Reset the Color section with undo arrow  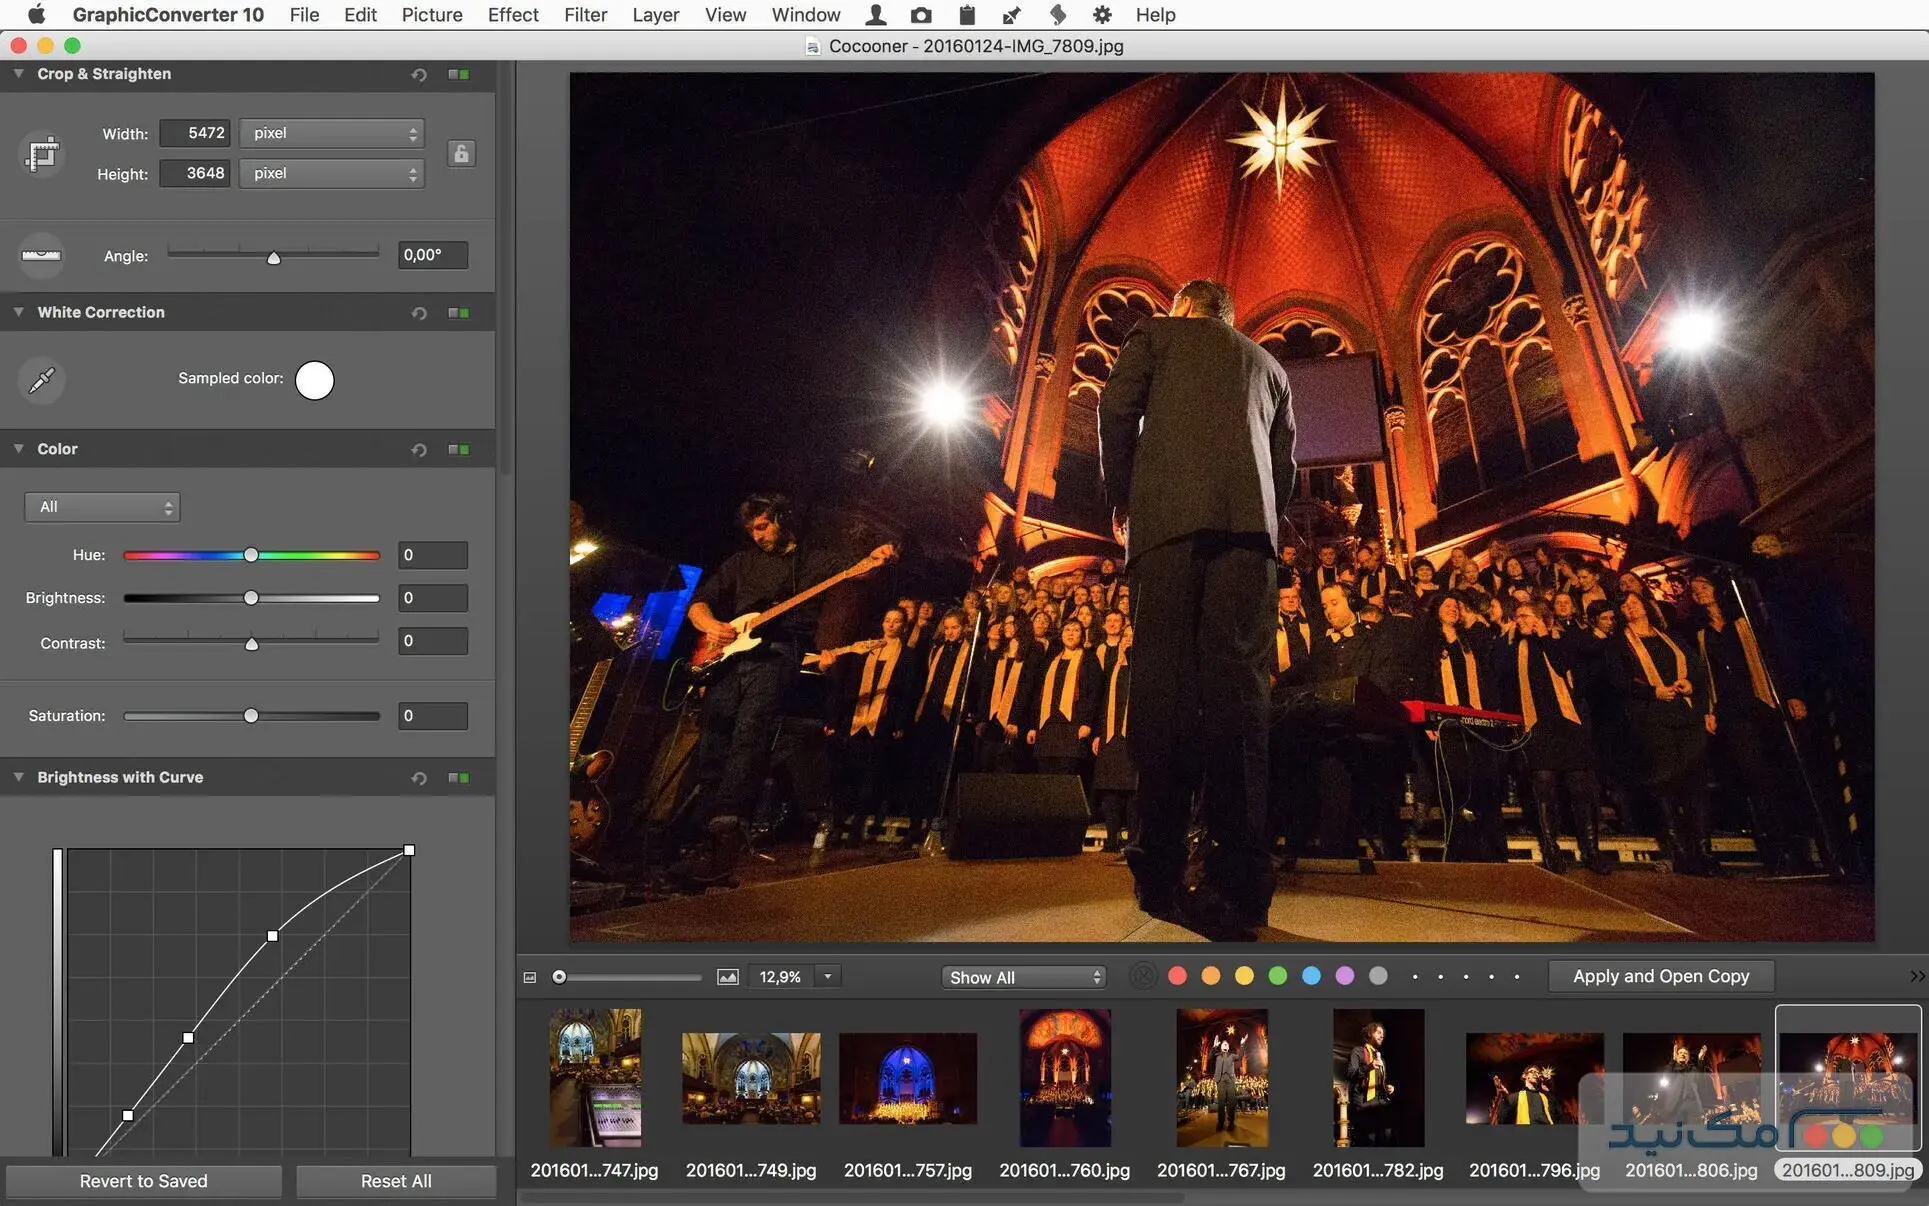pyautogui.click(x=419, y=450)
